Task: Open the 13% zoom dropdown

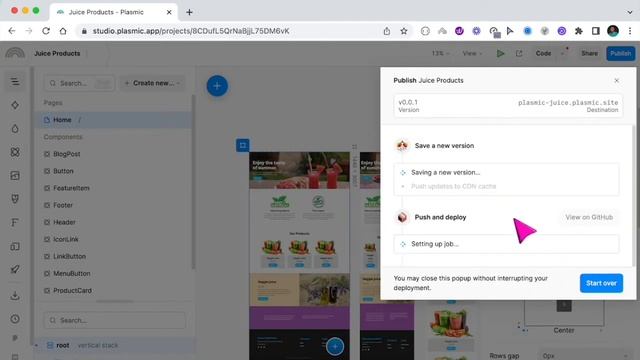Action: click(440, 53)
